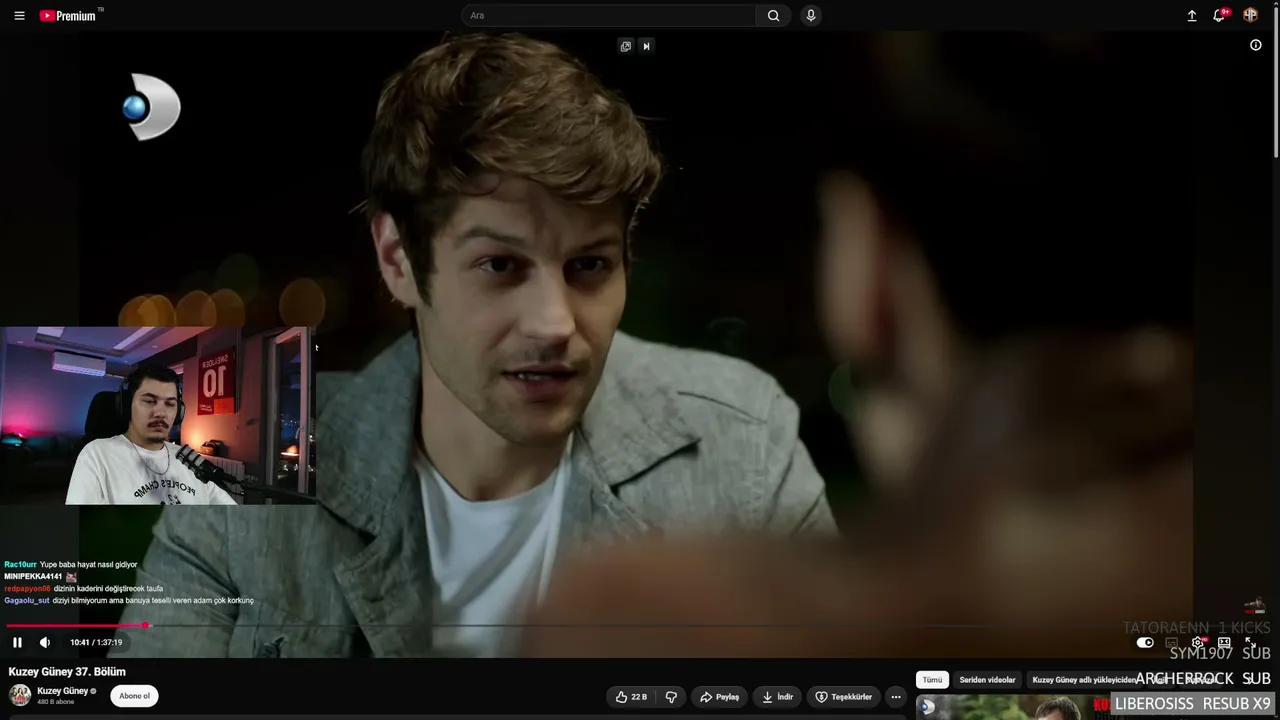
Task: Open the account avatar menu
Action: click(x=1250, y=15)
